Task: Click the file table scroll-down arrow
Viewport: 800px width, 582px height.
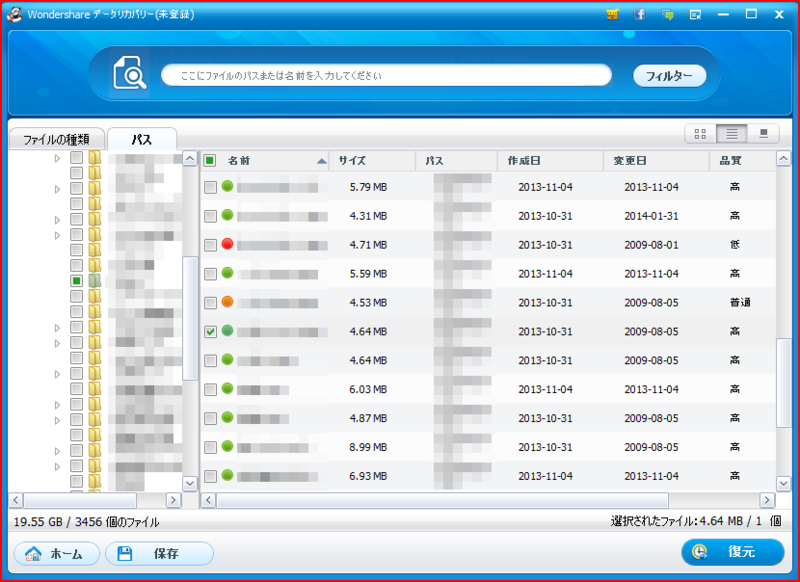Action: tap(783, 483)
